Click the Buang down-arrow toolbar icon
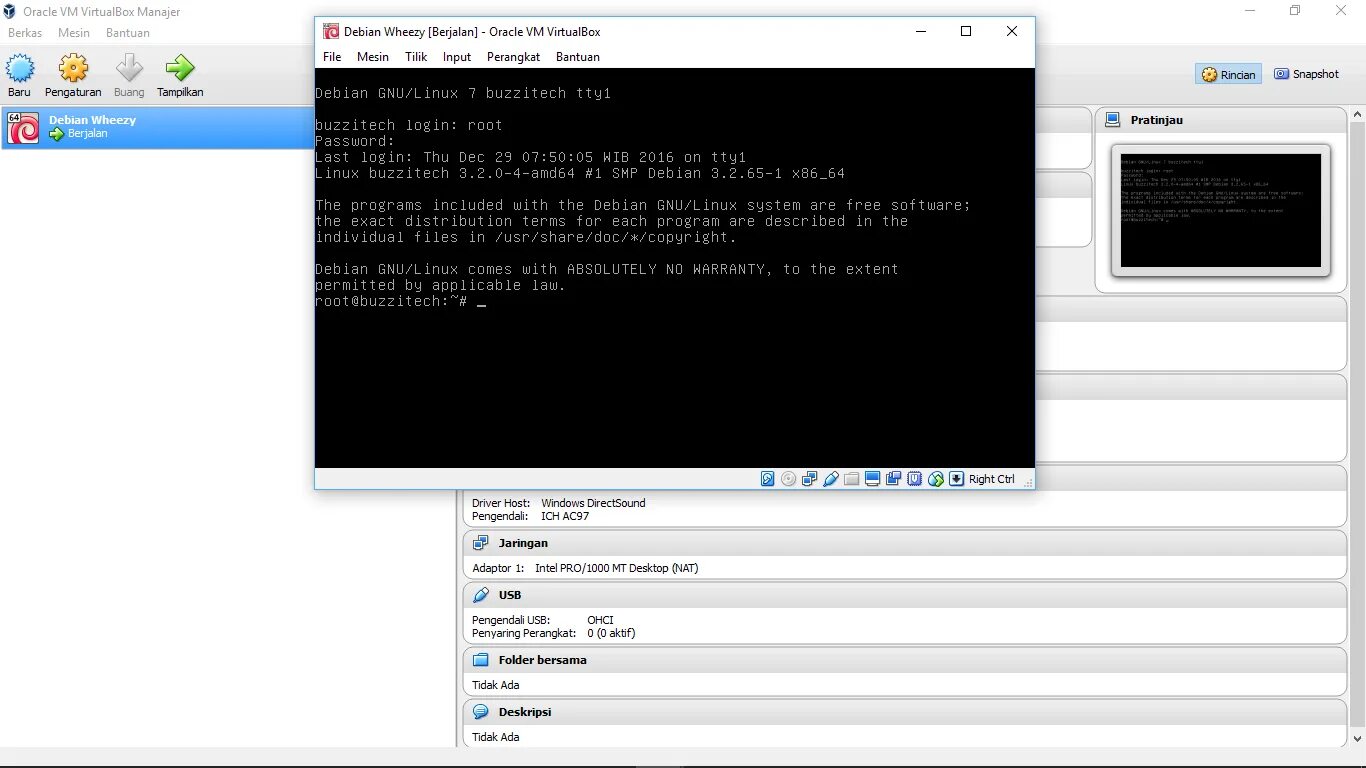This screenshot has height=768, width=1366. tap(129, 68)
